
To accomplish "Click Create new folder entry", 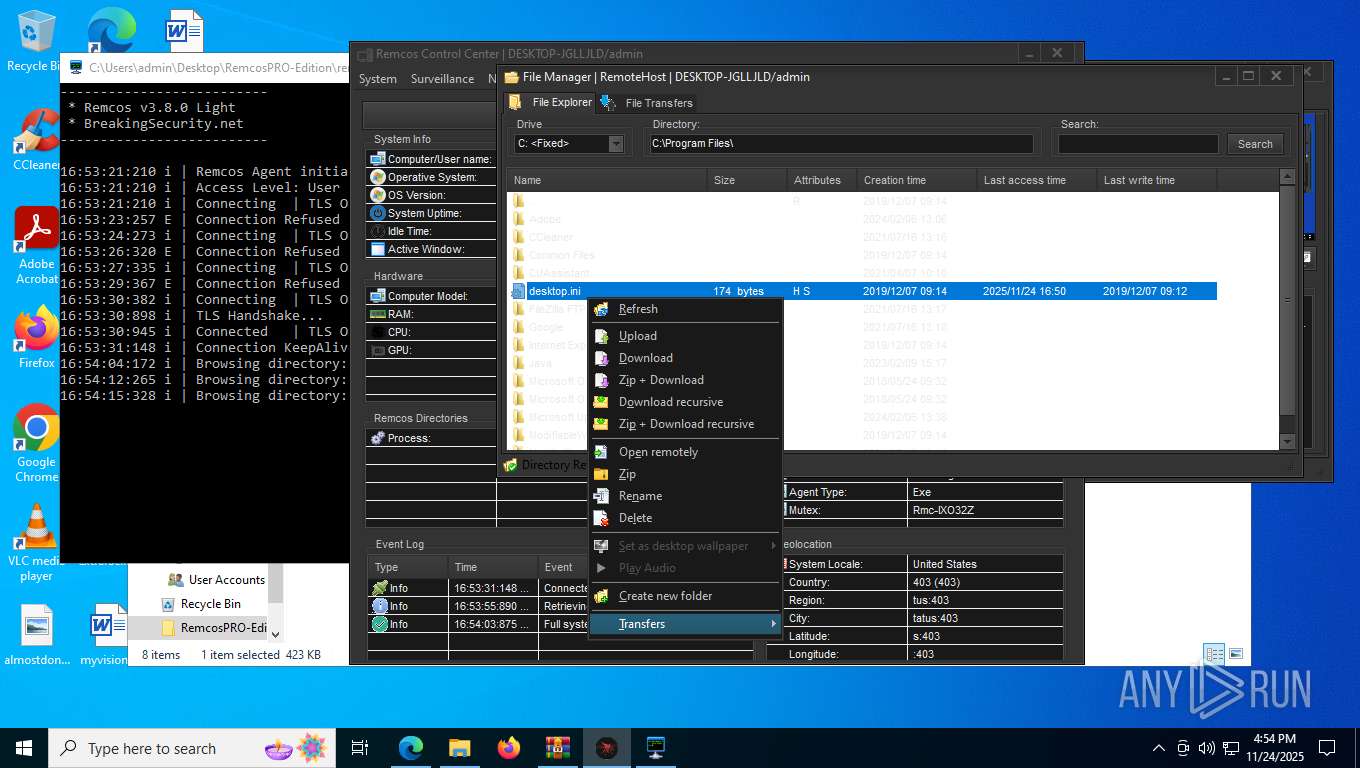I will (665, 596).
